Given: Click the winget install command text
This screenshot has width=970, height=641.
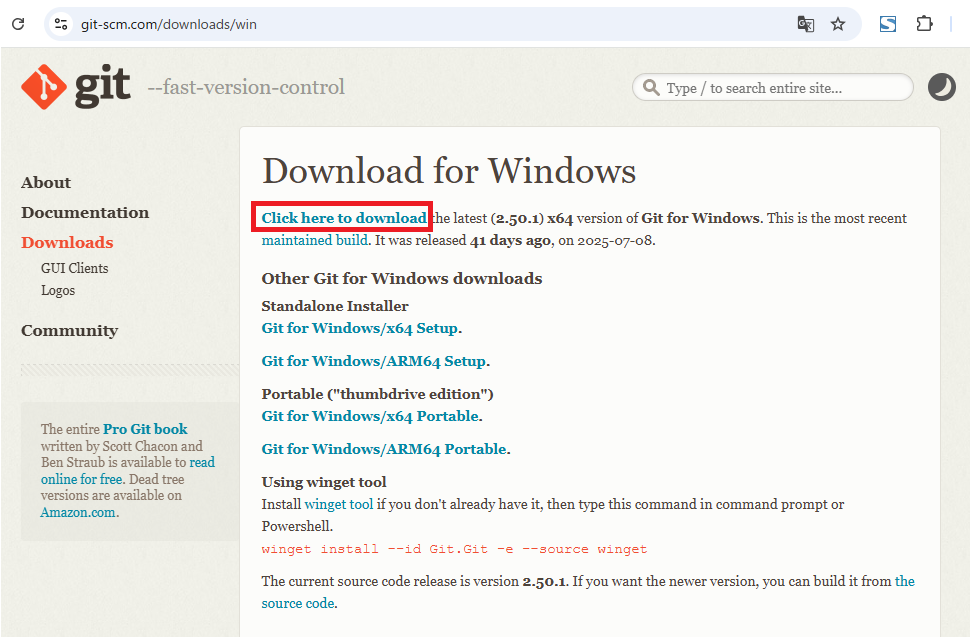Looking at the screenshot, I should tap(454, 549).
